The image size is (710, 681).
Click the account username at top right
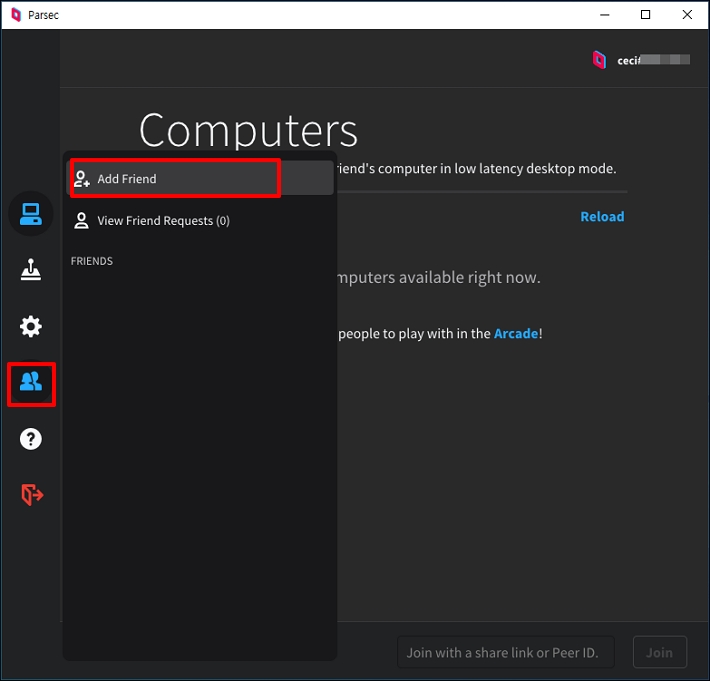click(653, 60)
